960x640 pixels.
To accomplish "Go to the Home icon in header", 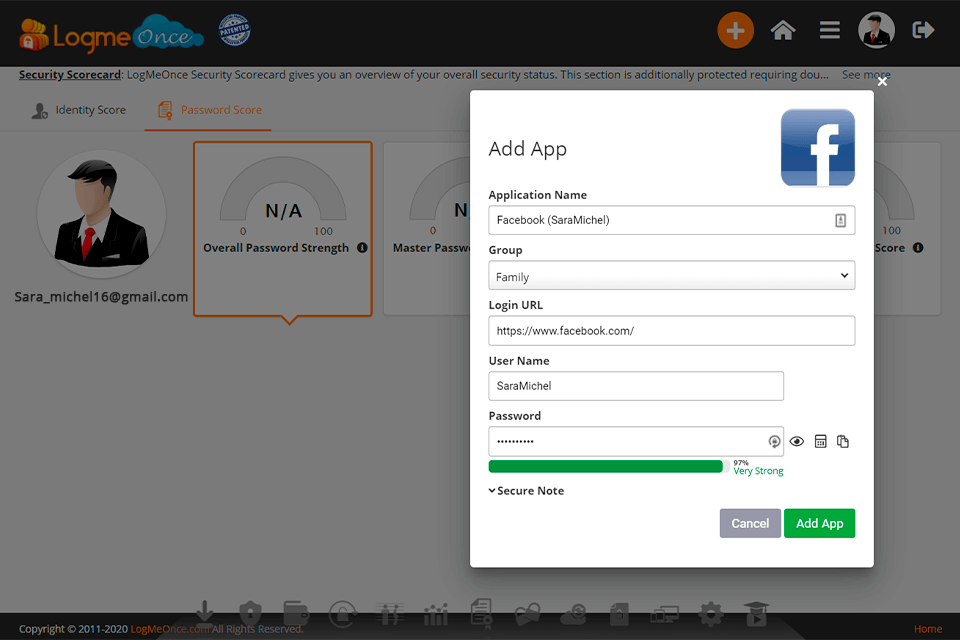I will click(x=783, y=31).
